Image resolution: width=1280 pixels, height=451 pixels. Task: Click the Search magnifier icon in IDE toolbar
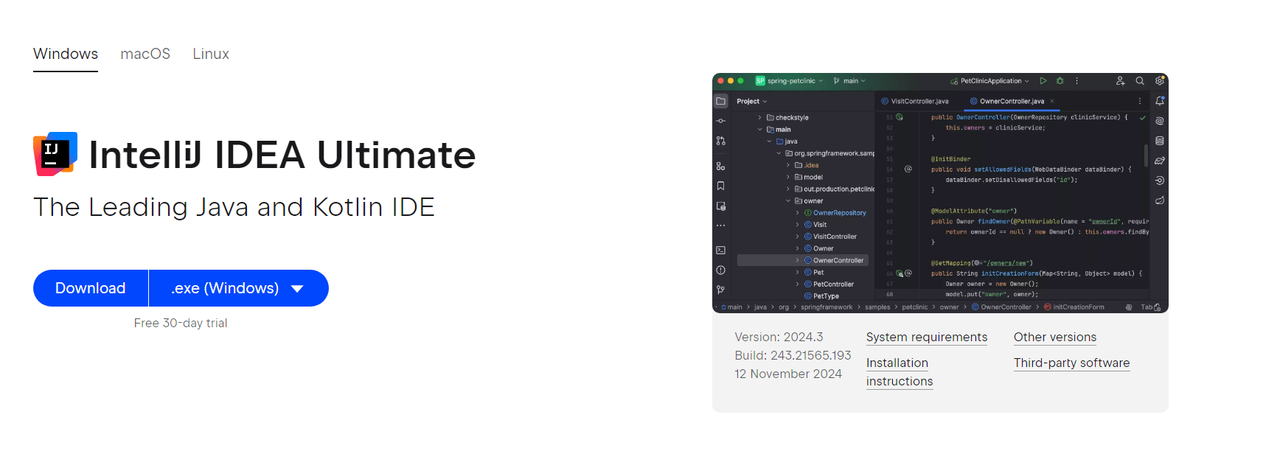1140,80
